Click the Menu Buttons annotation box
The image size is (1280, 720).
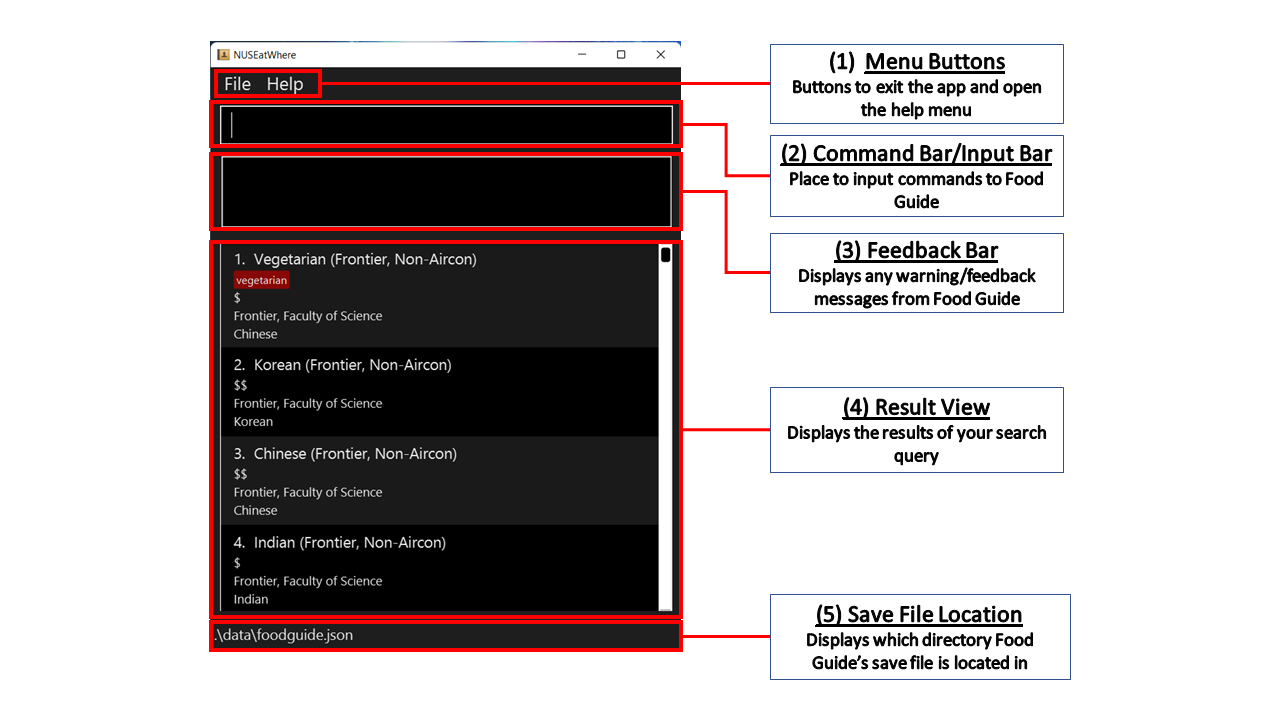tap(916, 84)
